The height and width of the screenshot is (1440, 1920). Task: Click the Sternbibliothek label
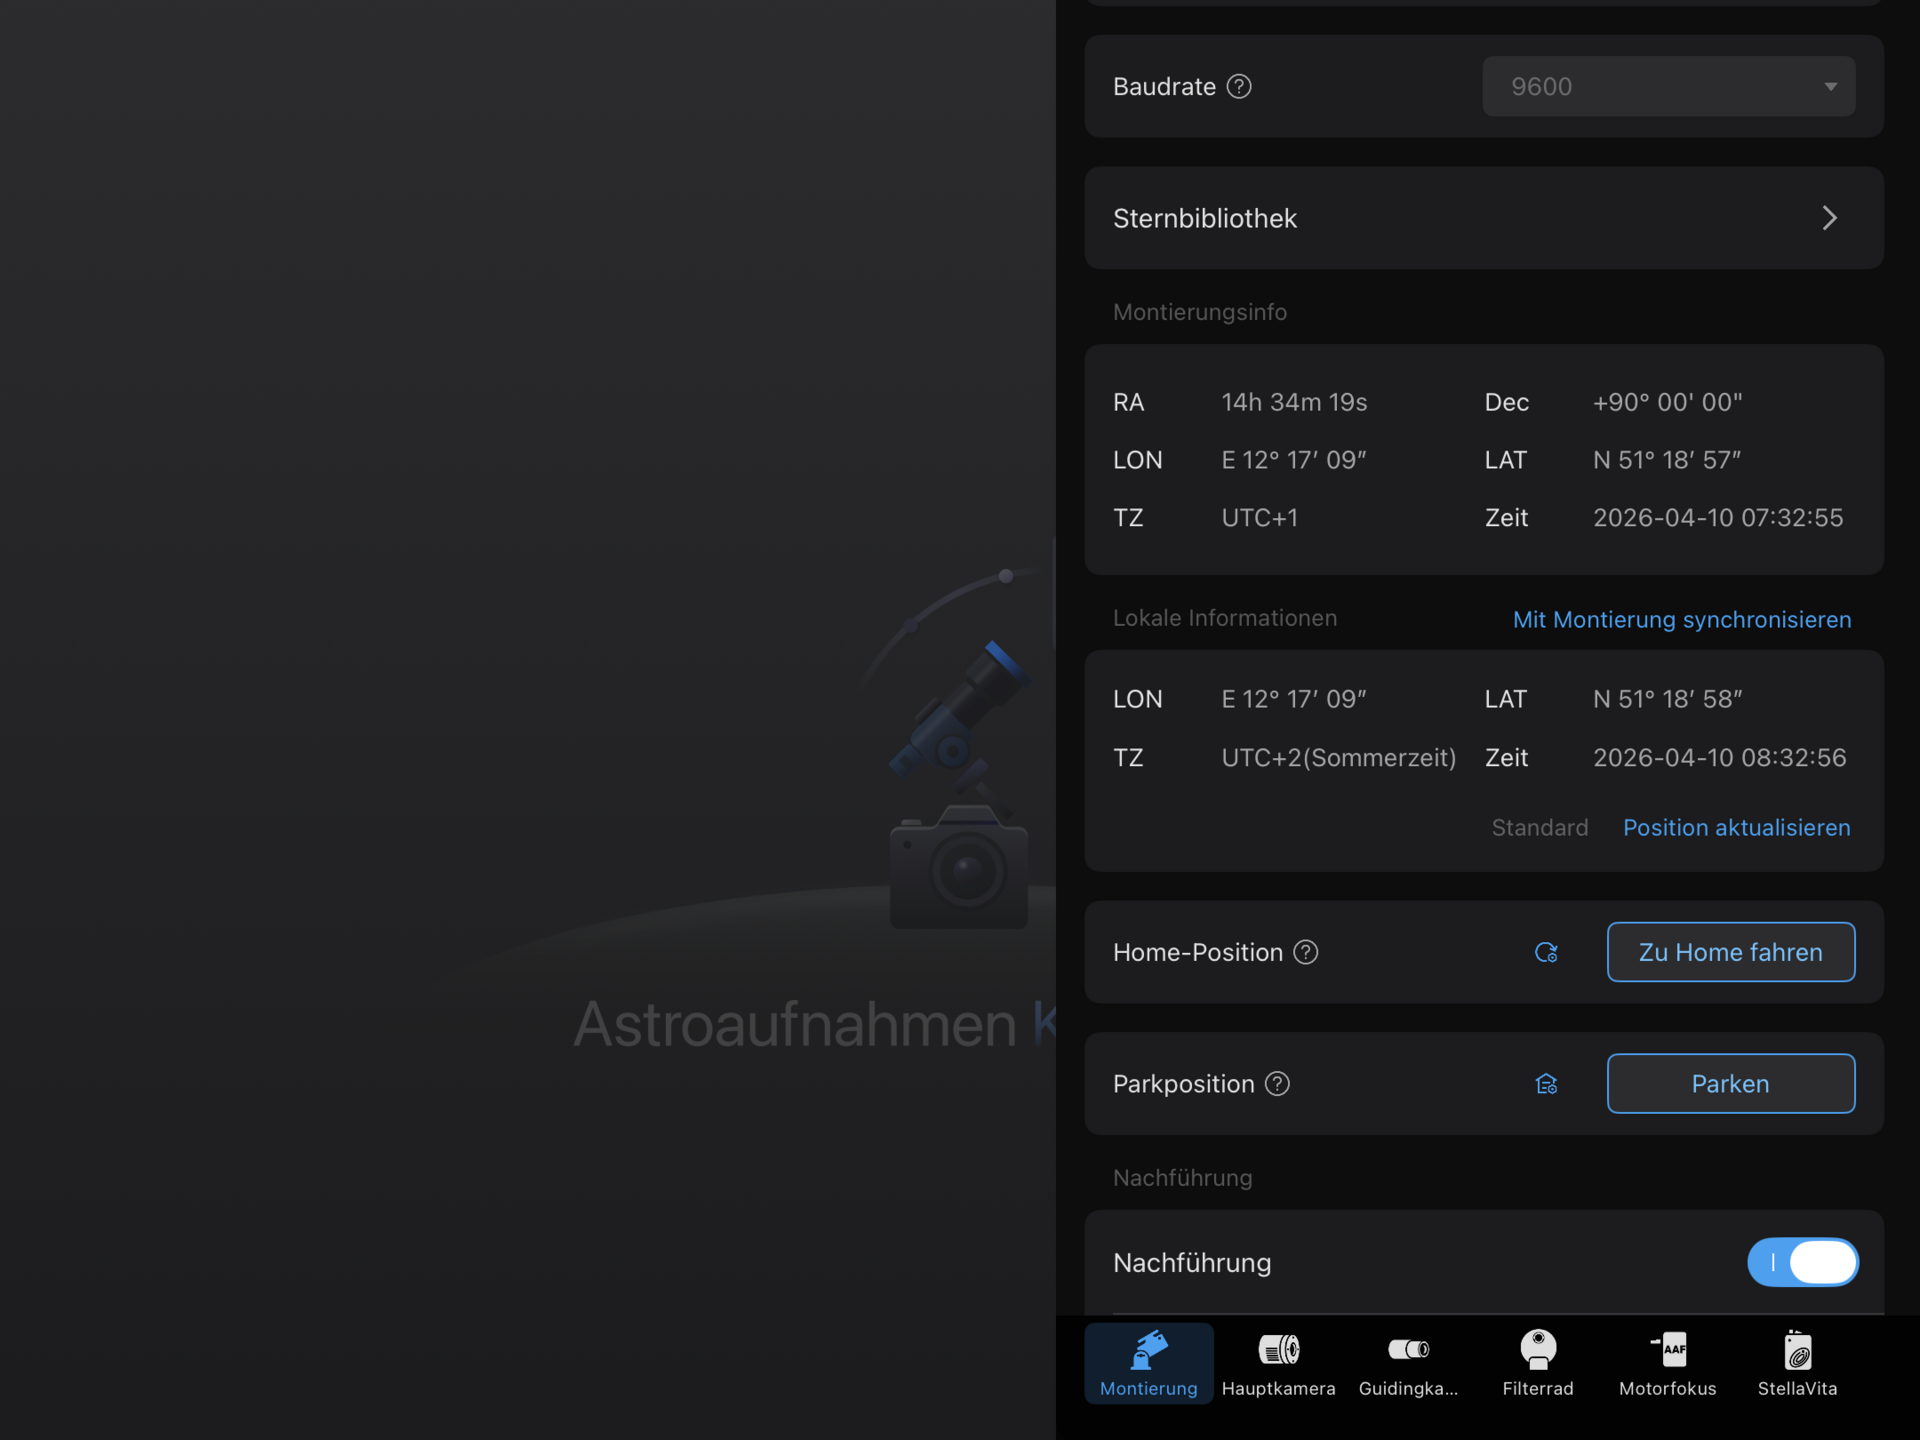1205,218
